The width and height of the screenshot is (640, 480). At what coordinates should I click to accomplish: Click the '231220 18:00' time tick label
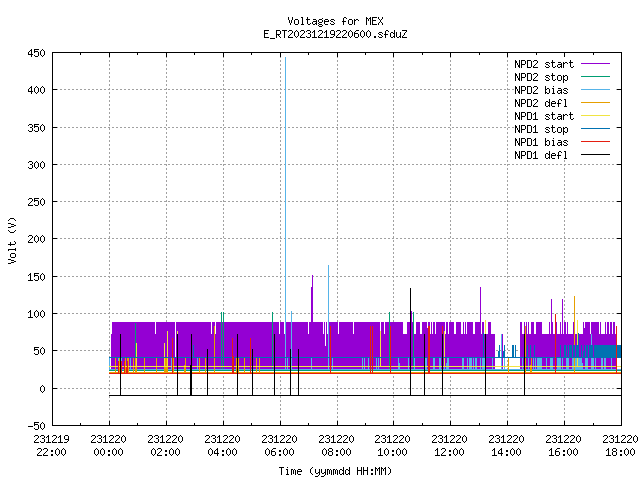coord(620,446)
